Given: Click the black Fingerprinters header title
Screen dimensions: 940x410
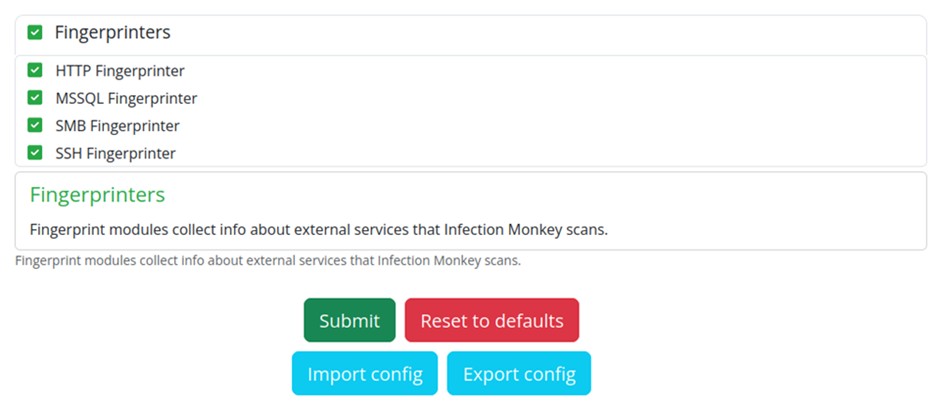Looking at the screenshot, I should [112, 33].
